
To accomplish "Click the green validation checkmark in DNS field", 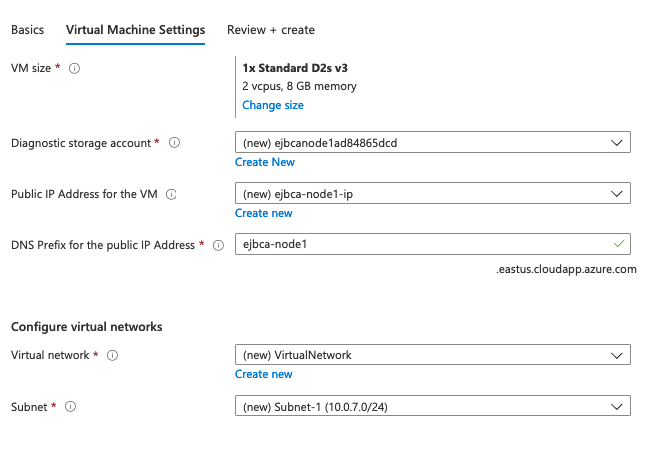I will click(x=619, y=244).
